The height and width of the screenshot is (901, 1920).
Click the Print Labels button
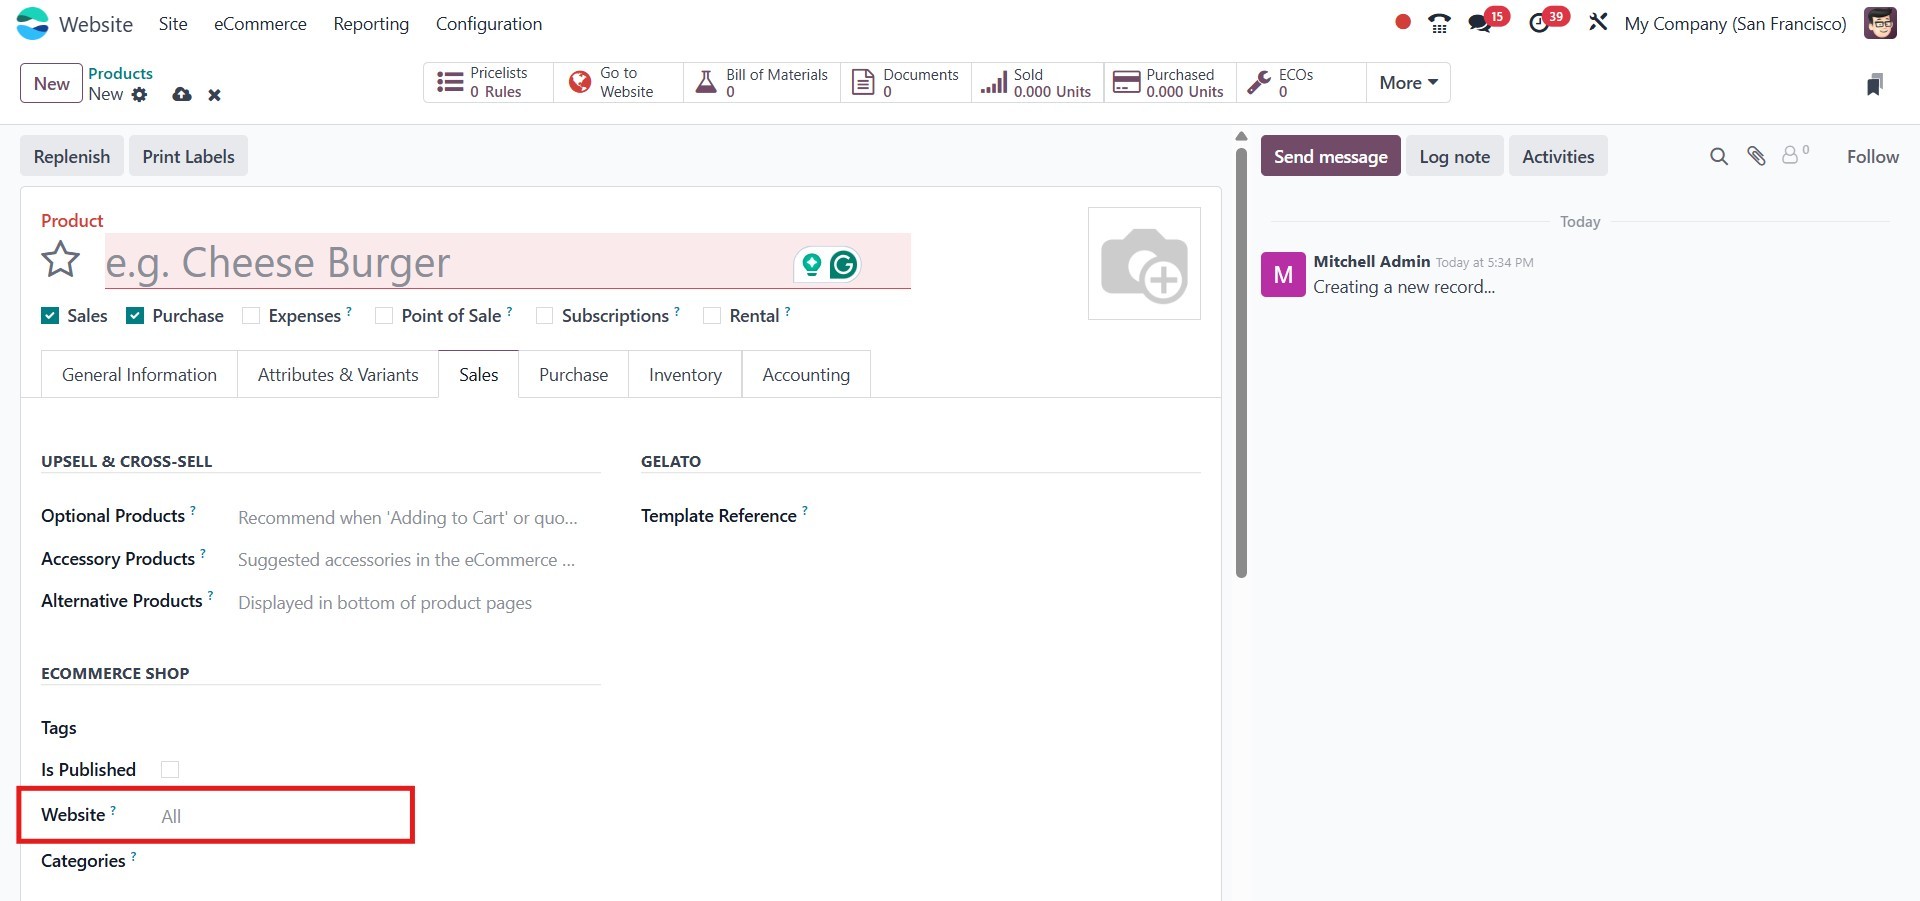(x=188, y=156)
